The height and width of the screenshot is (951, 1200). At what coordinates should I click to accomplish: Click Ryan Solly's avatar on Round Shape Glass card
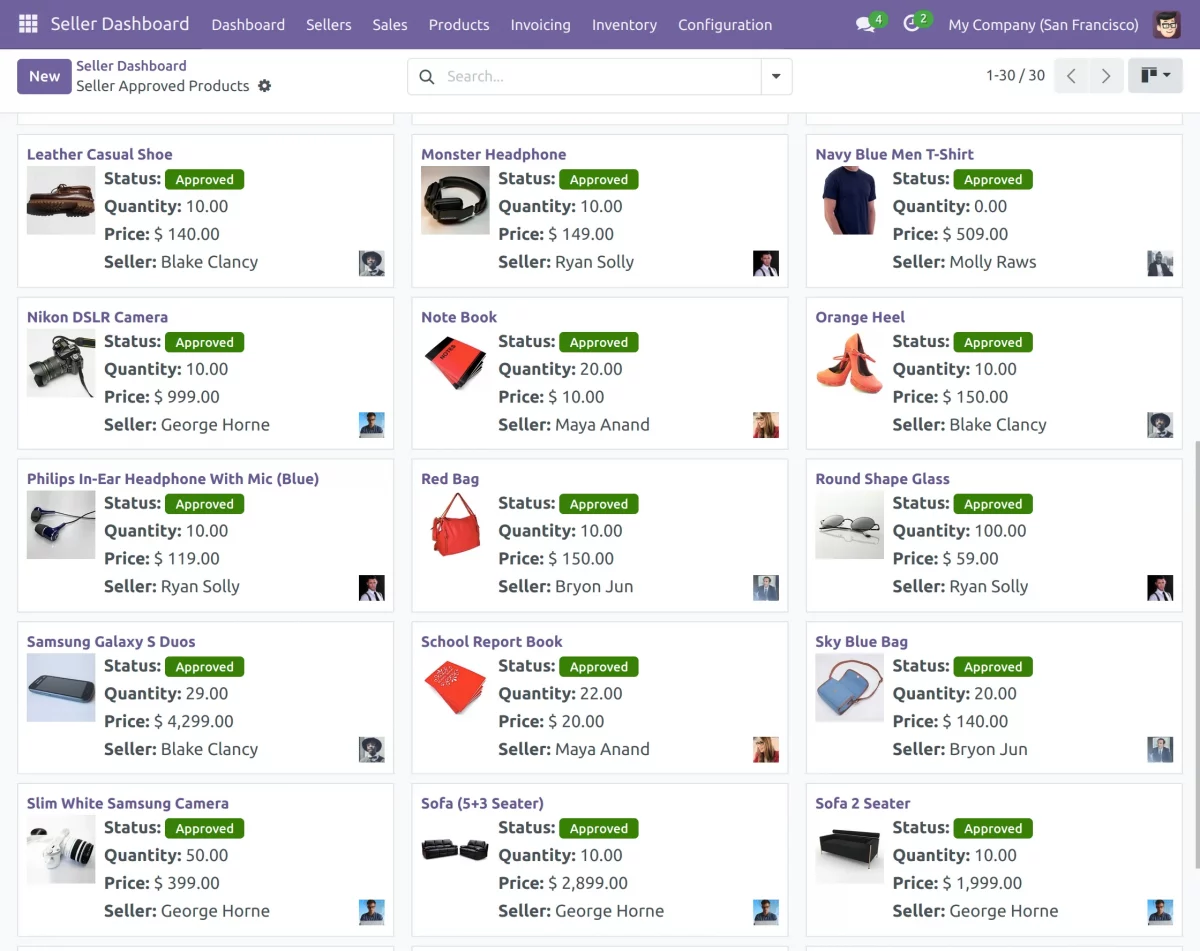(1160, 588)
